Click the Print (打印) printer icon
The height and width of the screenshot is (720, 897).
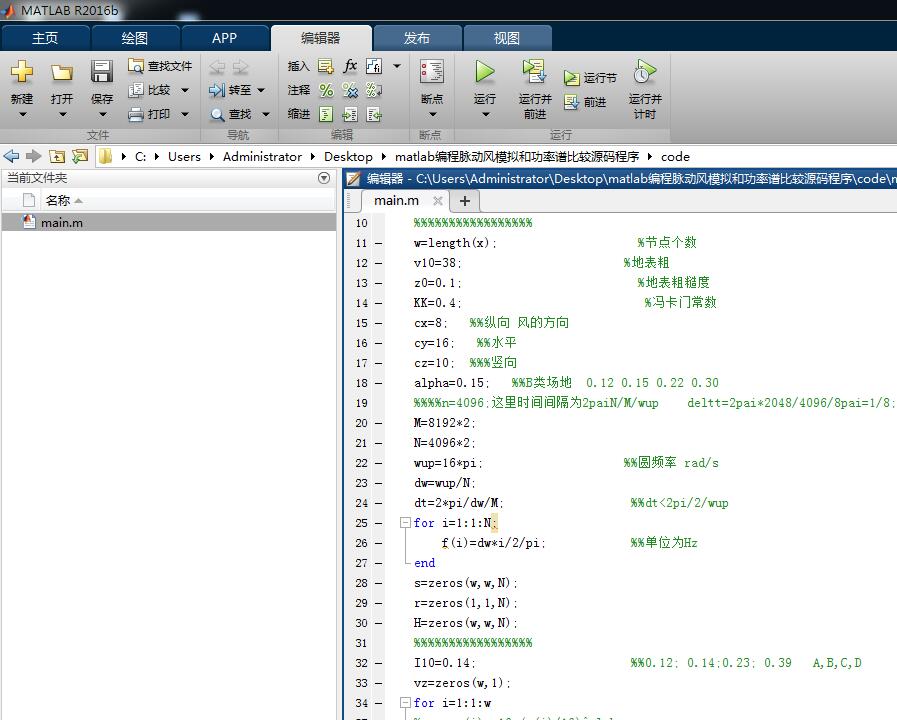(136, 114)
